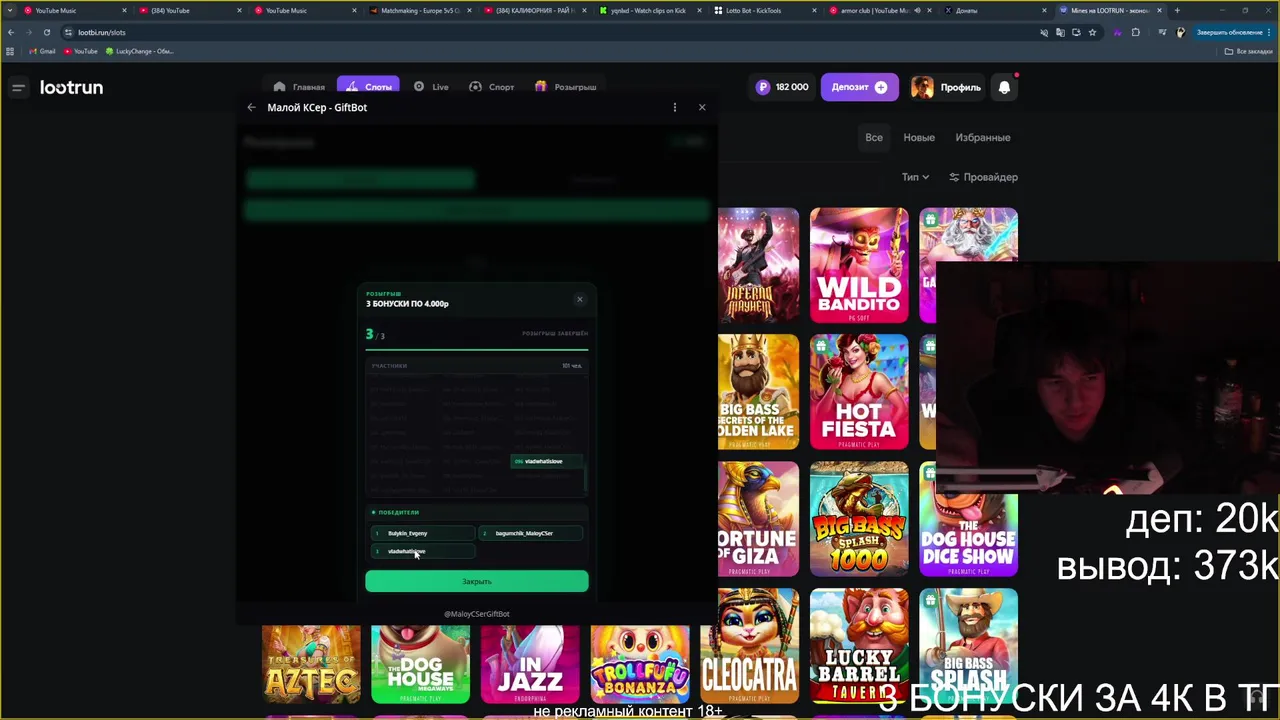Go back with GiftBot panel arrow
The width and height of the screenshot is (1280, 720).
252,107
